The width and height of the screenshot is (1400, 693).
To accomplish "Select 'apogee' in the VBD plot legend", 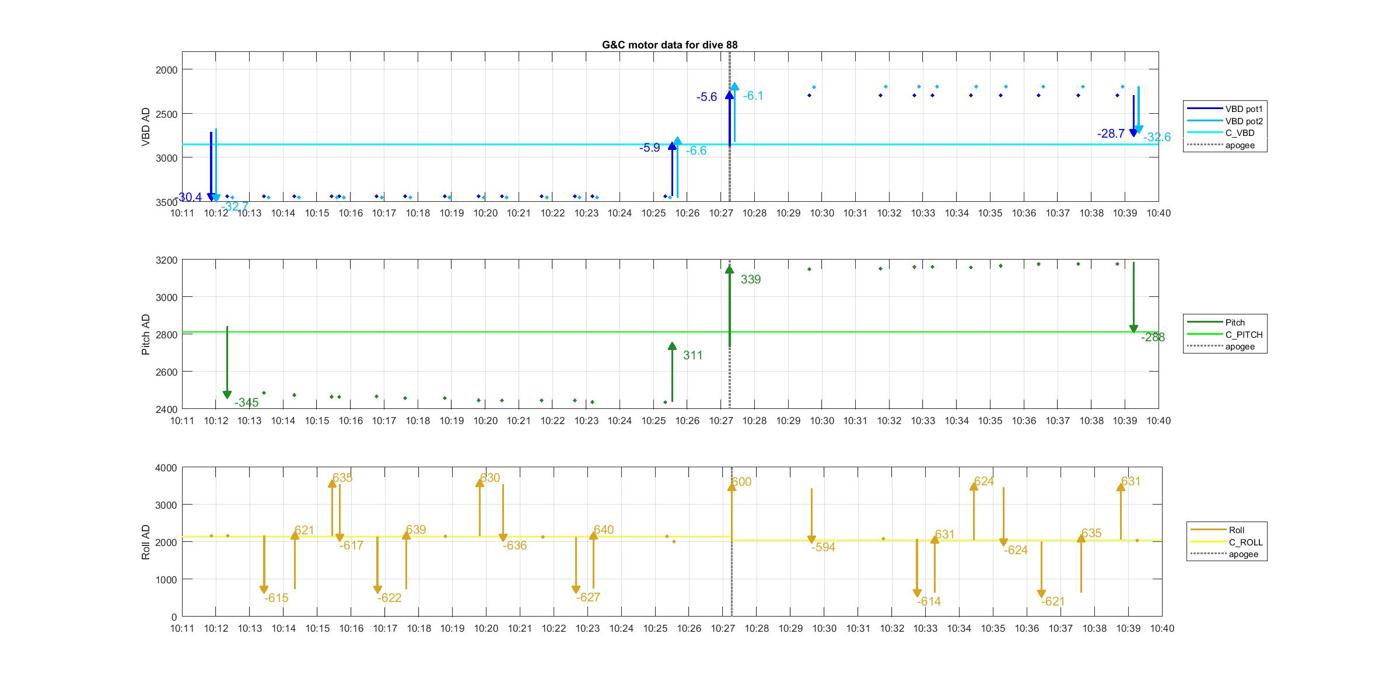I will click(1221, 145).
